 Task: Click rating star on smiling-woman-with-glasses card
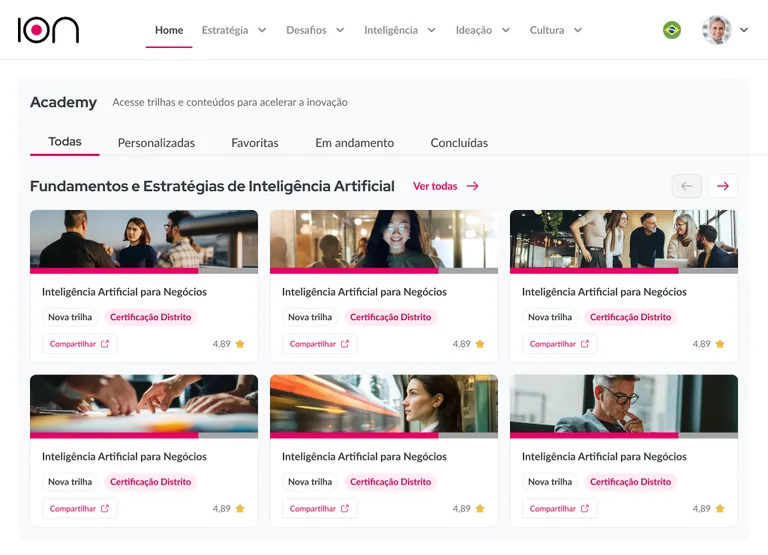click(x=480, y=344)
